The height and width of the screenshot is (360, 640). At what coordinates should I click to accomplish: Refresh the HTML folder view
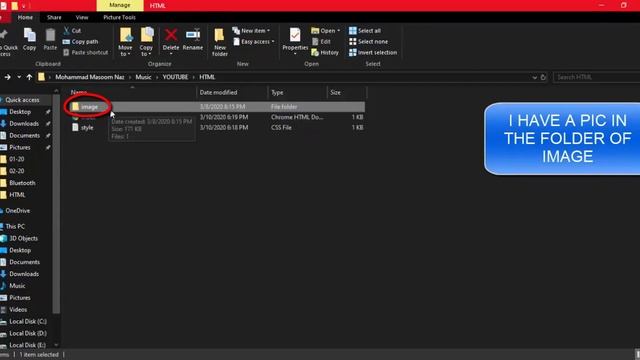click(543, 77)
